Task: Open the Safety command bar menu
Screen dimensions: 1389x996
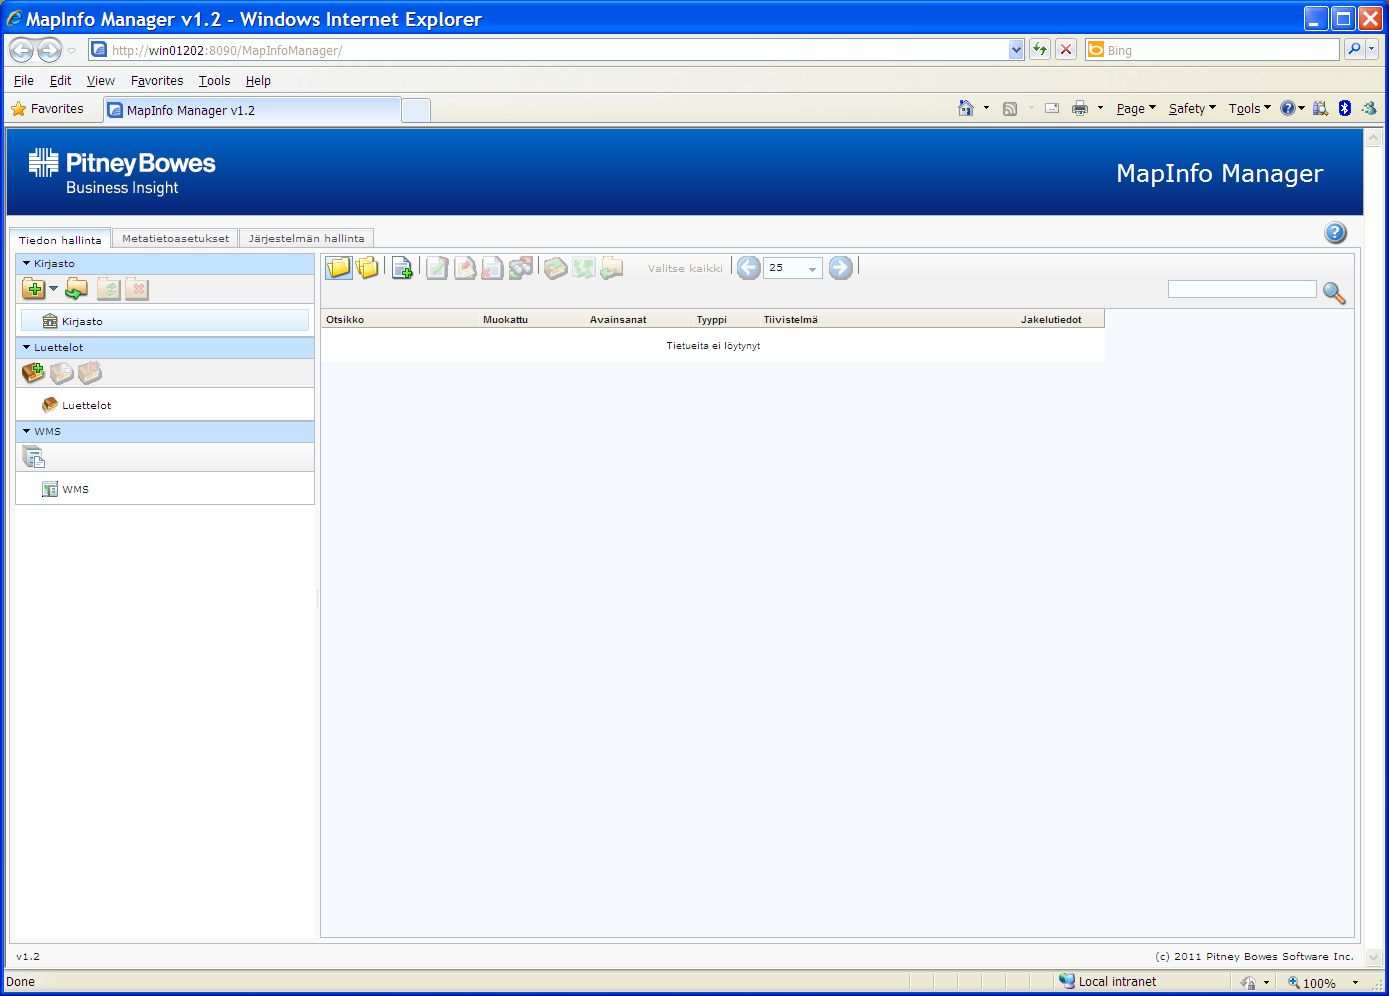Action: coord(1192,108)
